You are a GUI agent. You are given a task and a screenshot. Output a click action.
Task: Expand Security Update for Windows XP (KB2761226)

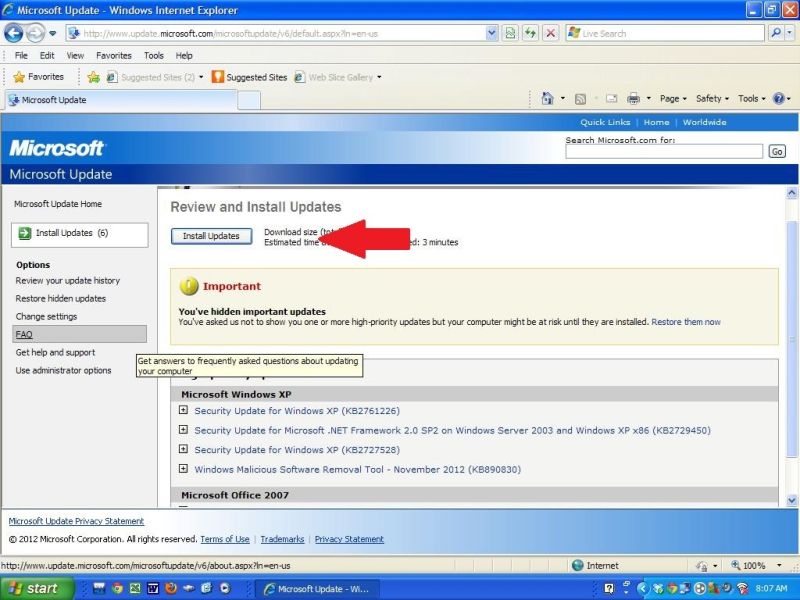coord(183,410)
